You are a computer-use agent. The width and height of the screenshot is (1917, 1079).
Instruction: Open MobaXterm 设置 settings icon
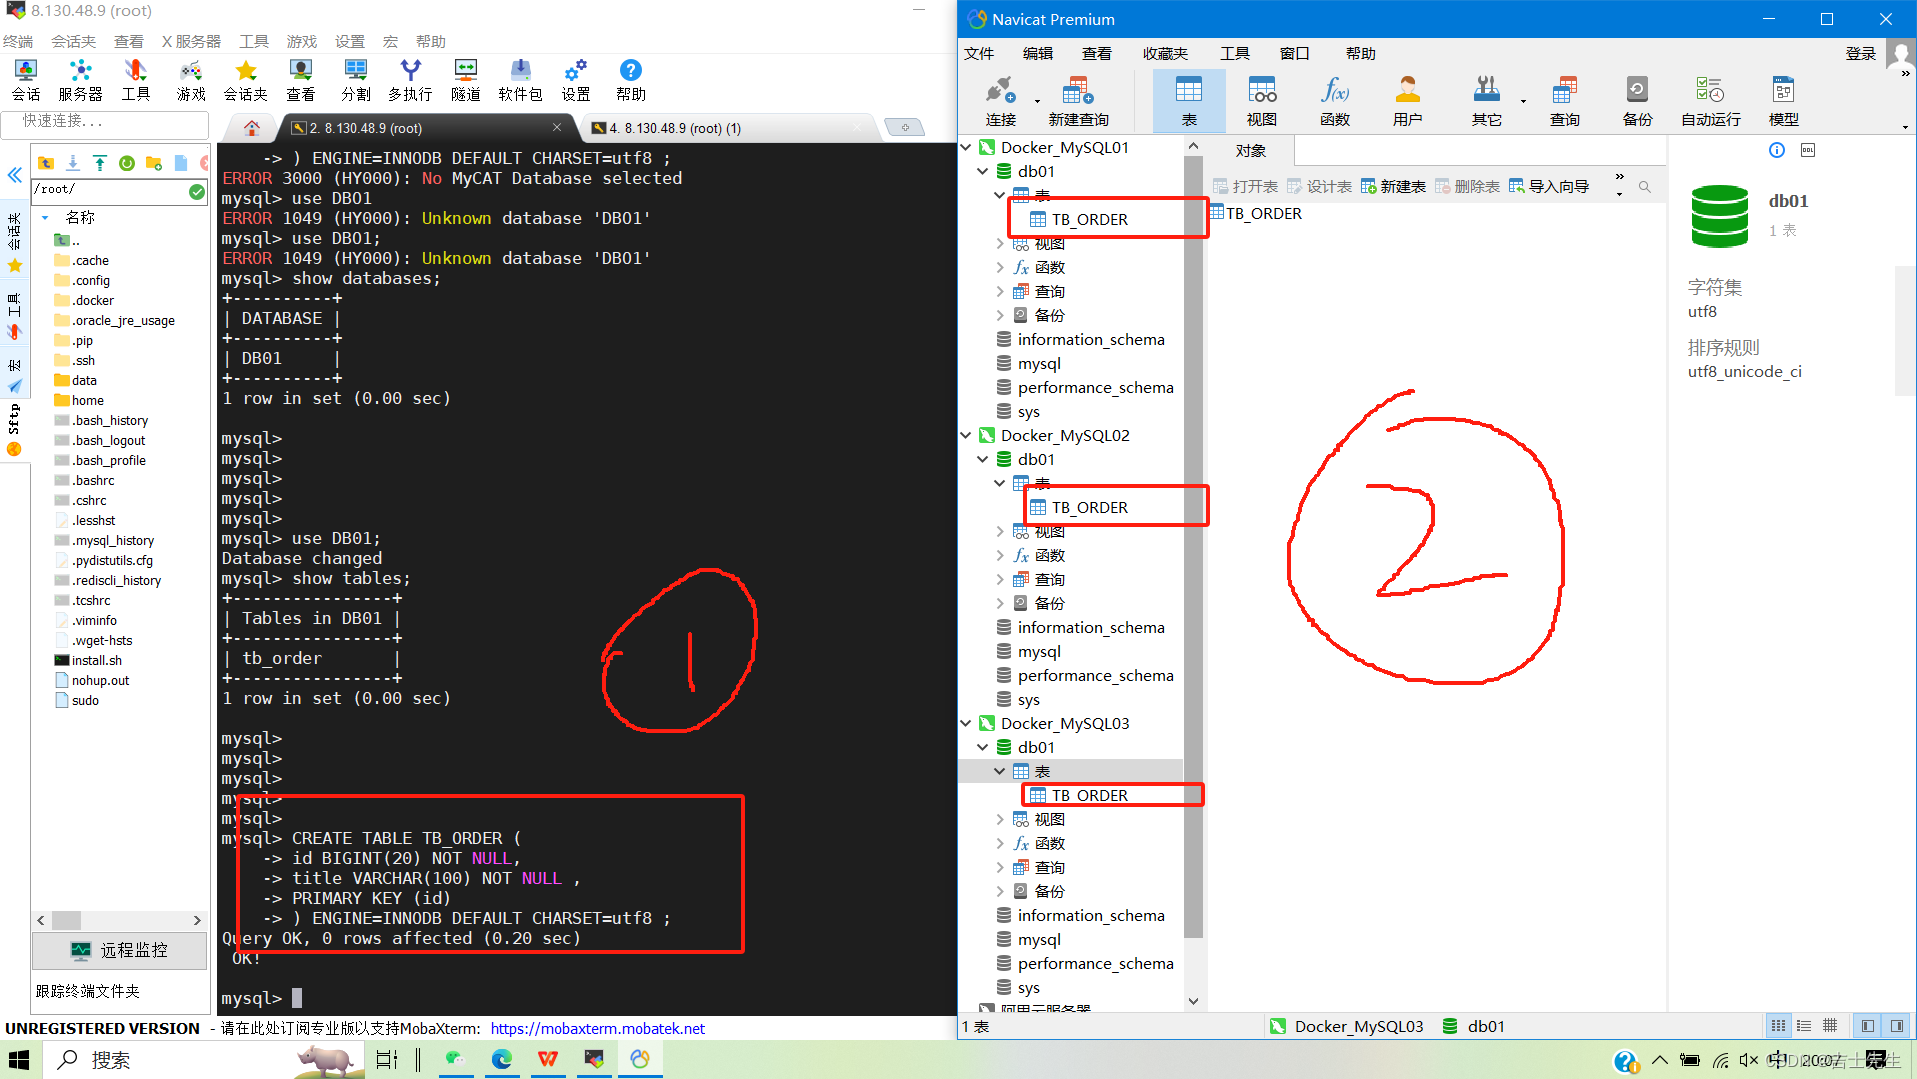coord(575,80)
